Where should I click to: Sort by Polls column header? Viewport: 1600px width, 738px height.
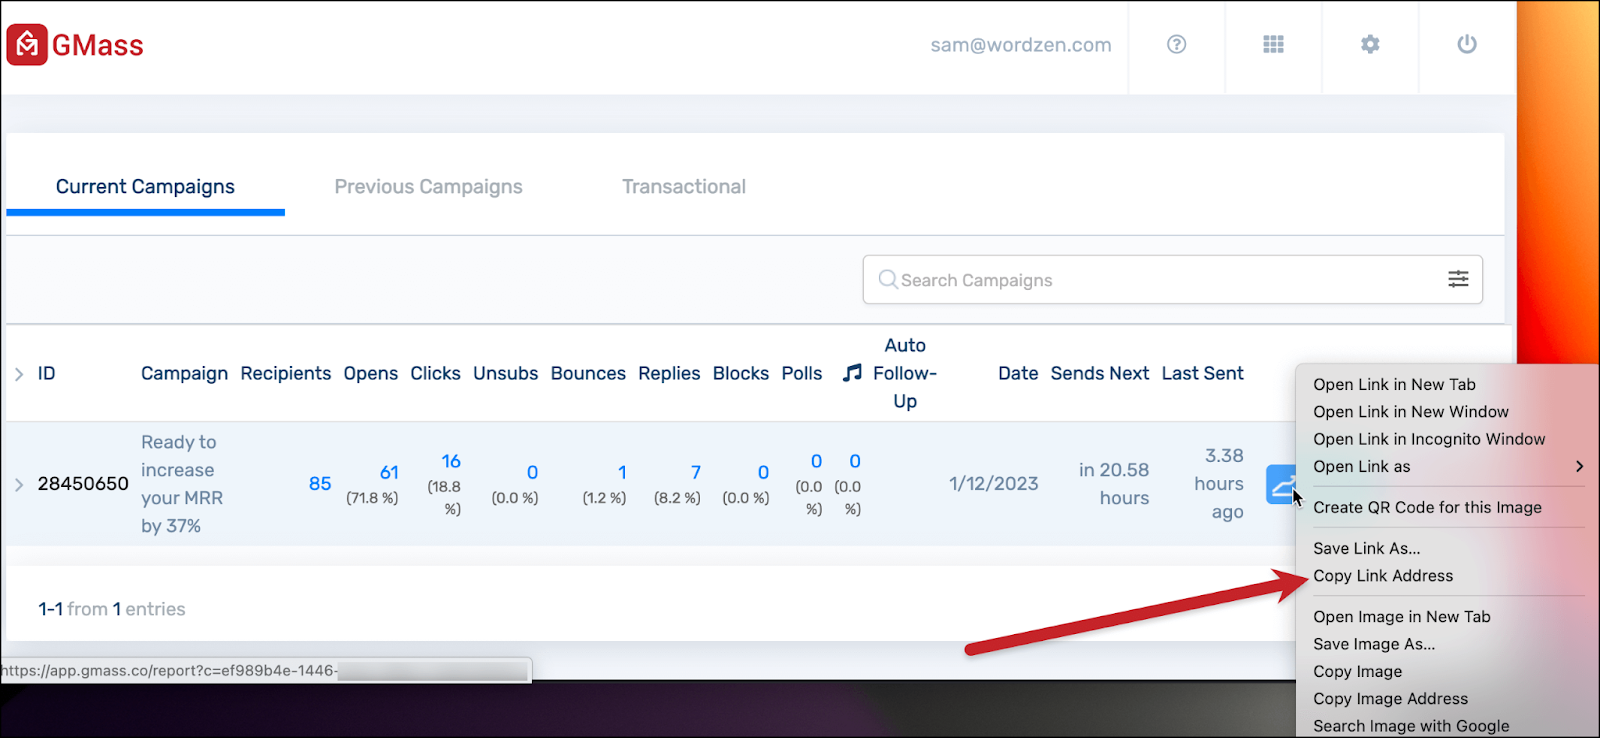802,373
